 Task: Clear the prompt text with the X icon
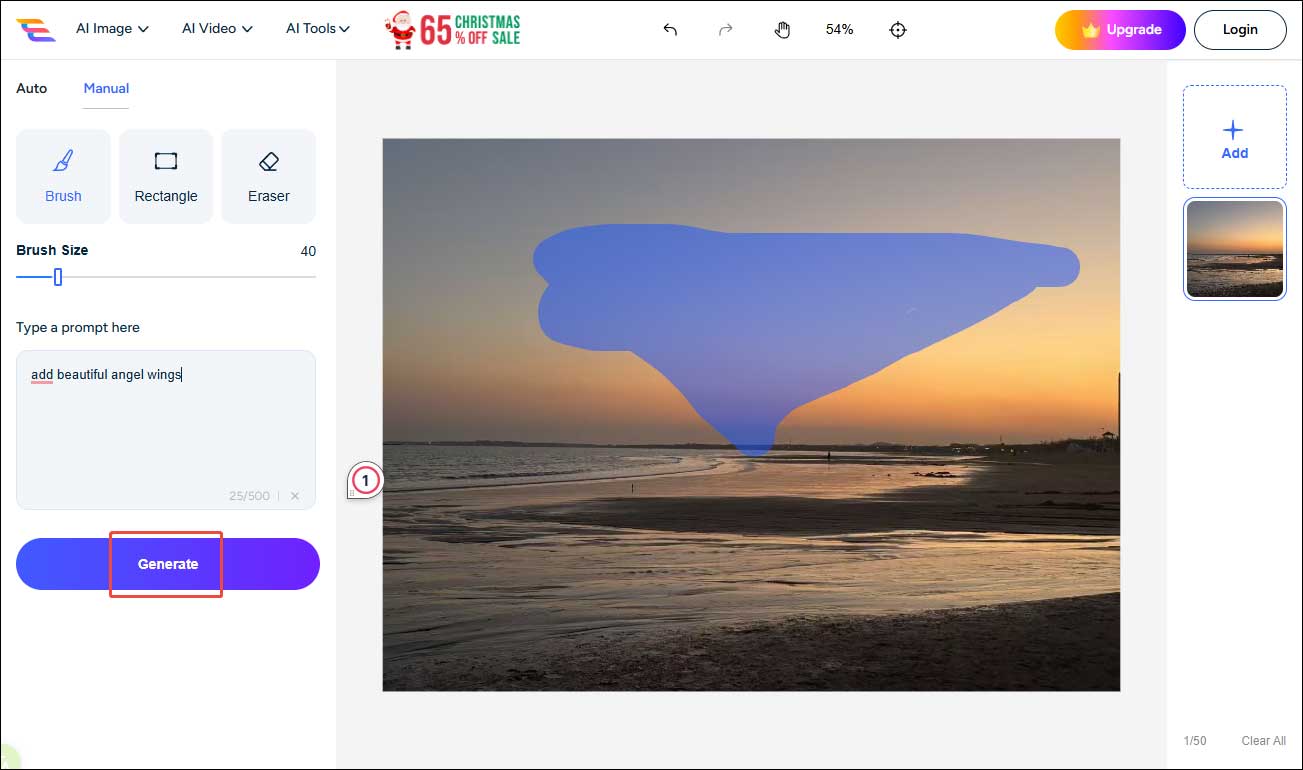tap(295, 495)
